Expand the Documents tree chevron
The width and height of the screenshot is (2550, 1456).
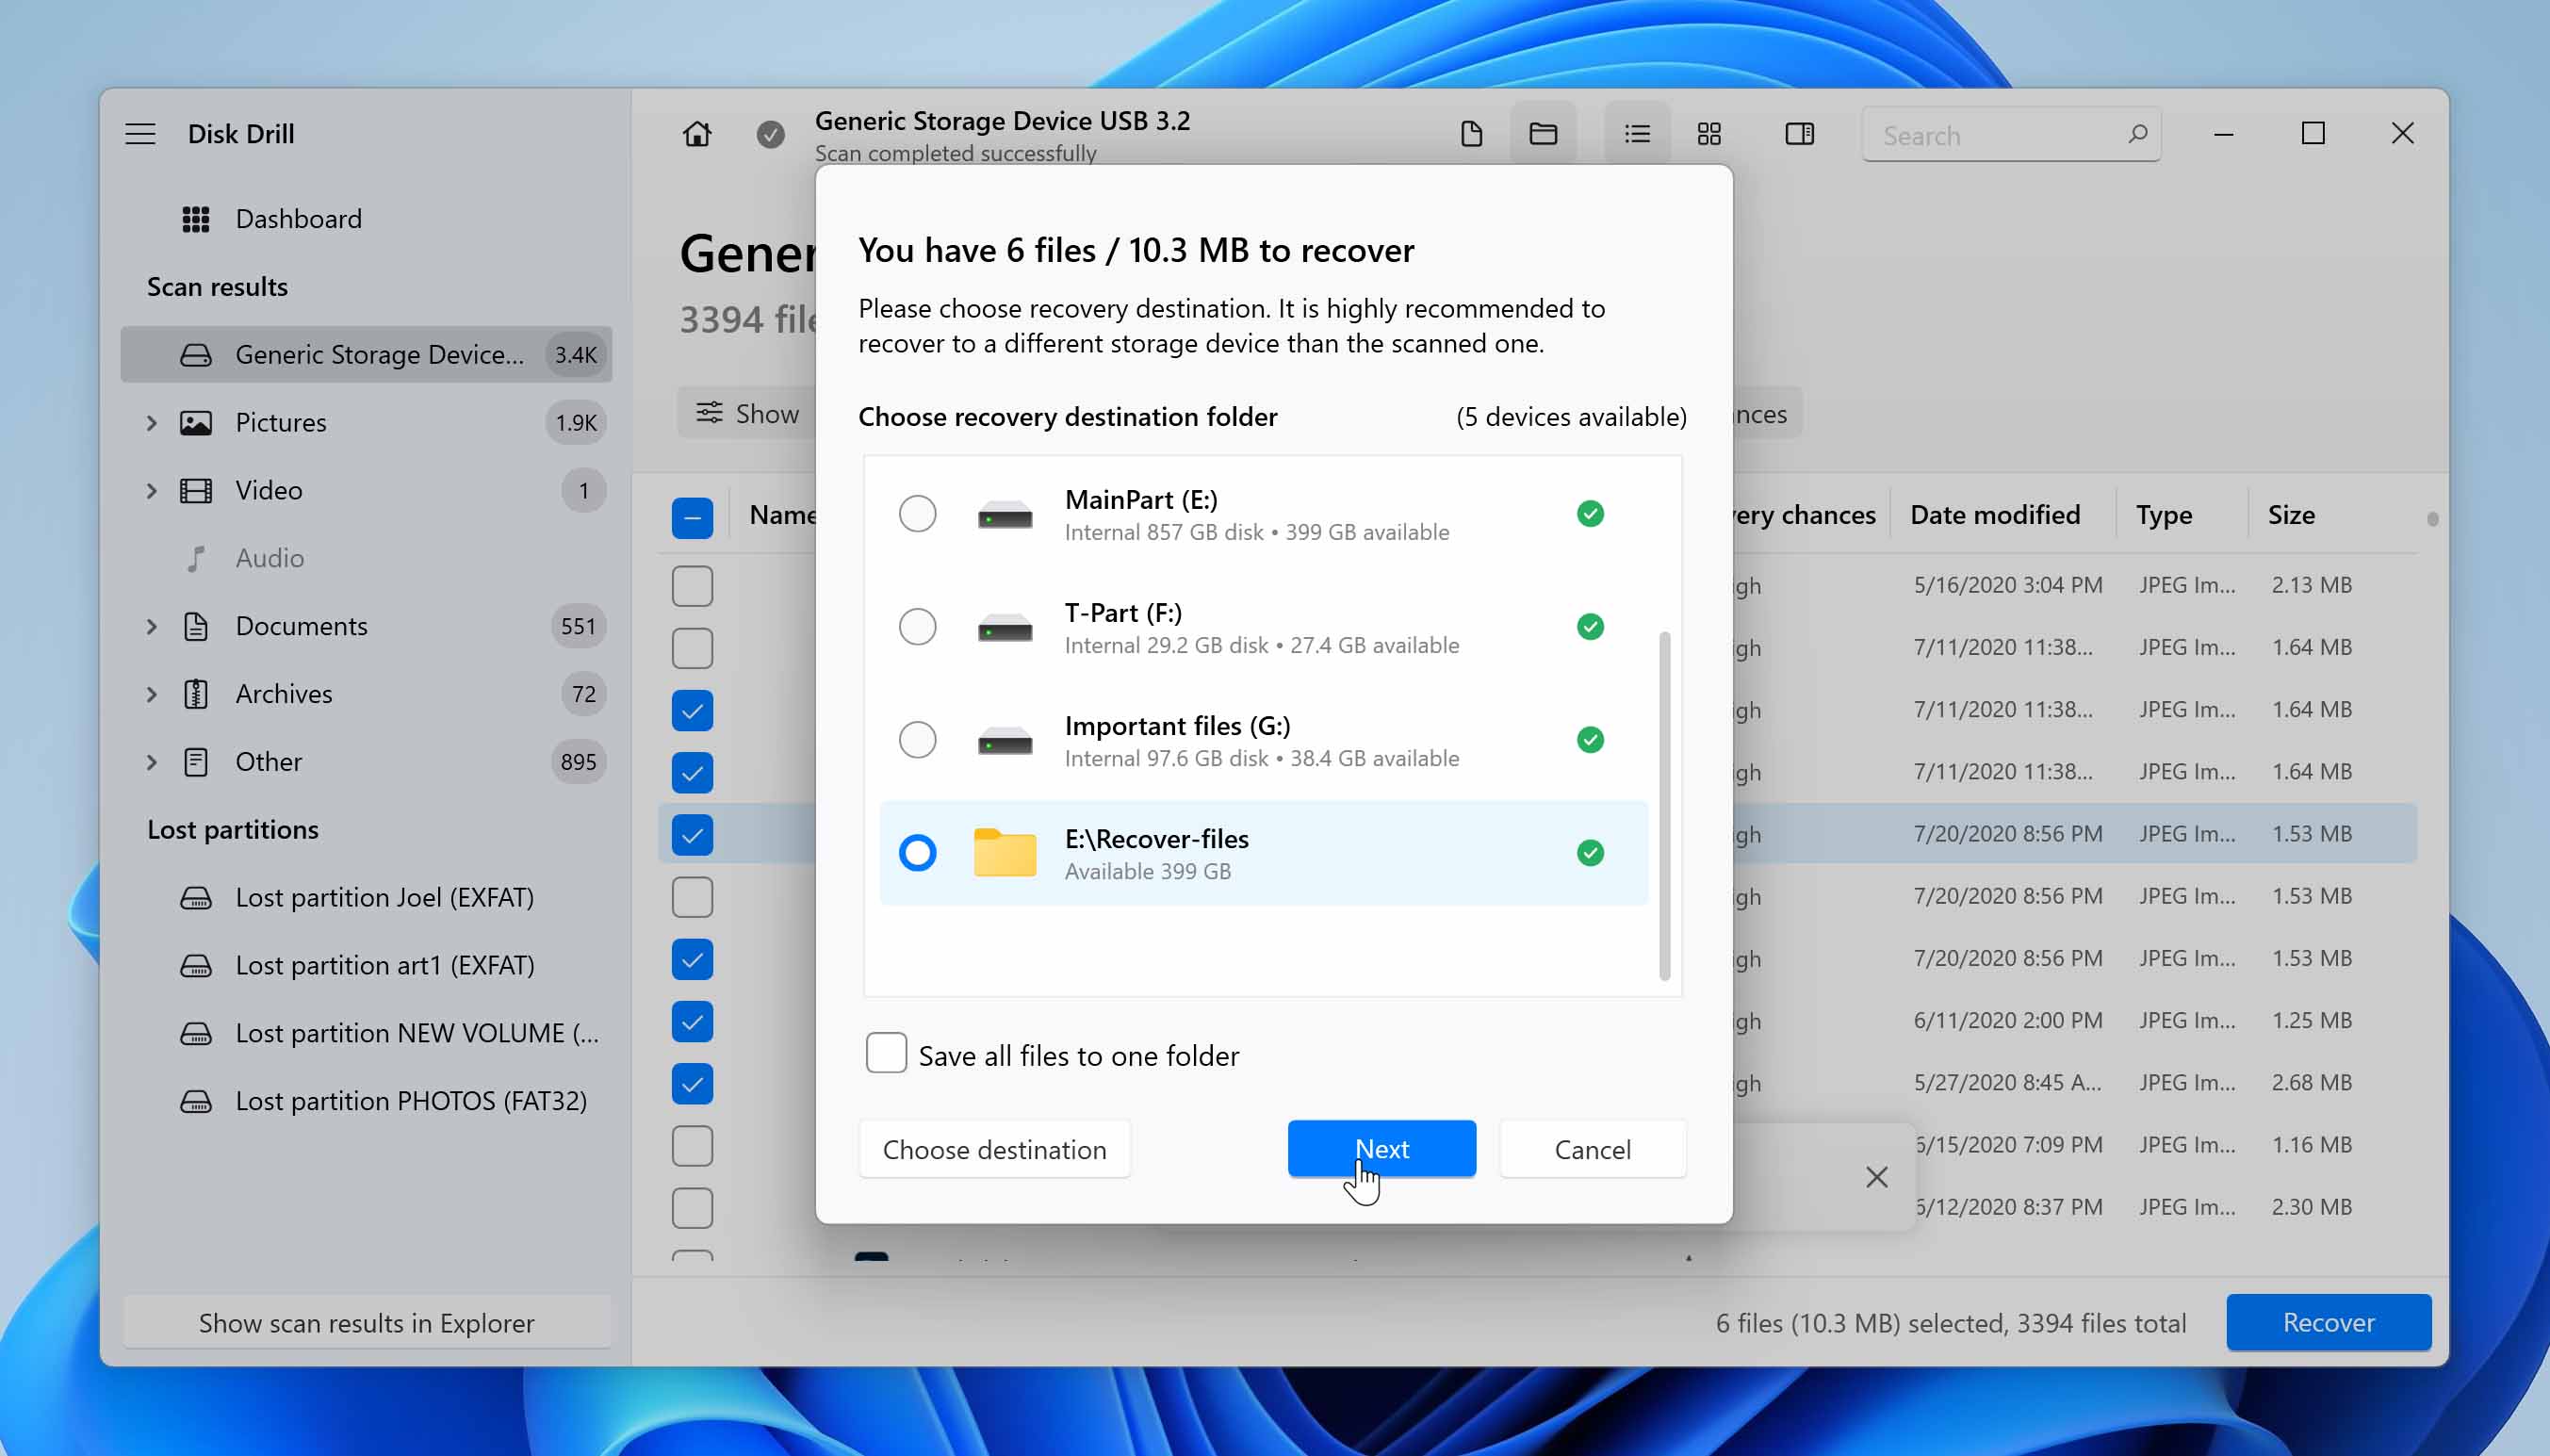(x=152, y=627)
